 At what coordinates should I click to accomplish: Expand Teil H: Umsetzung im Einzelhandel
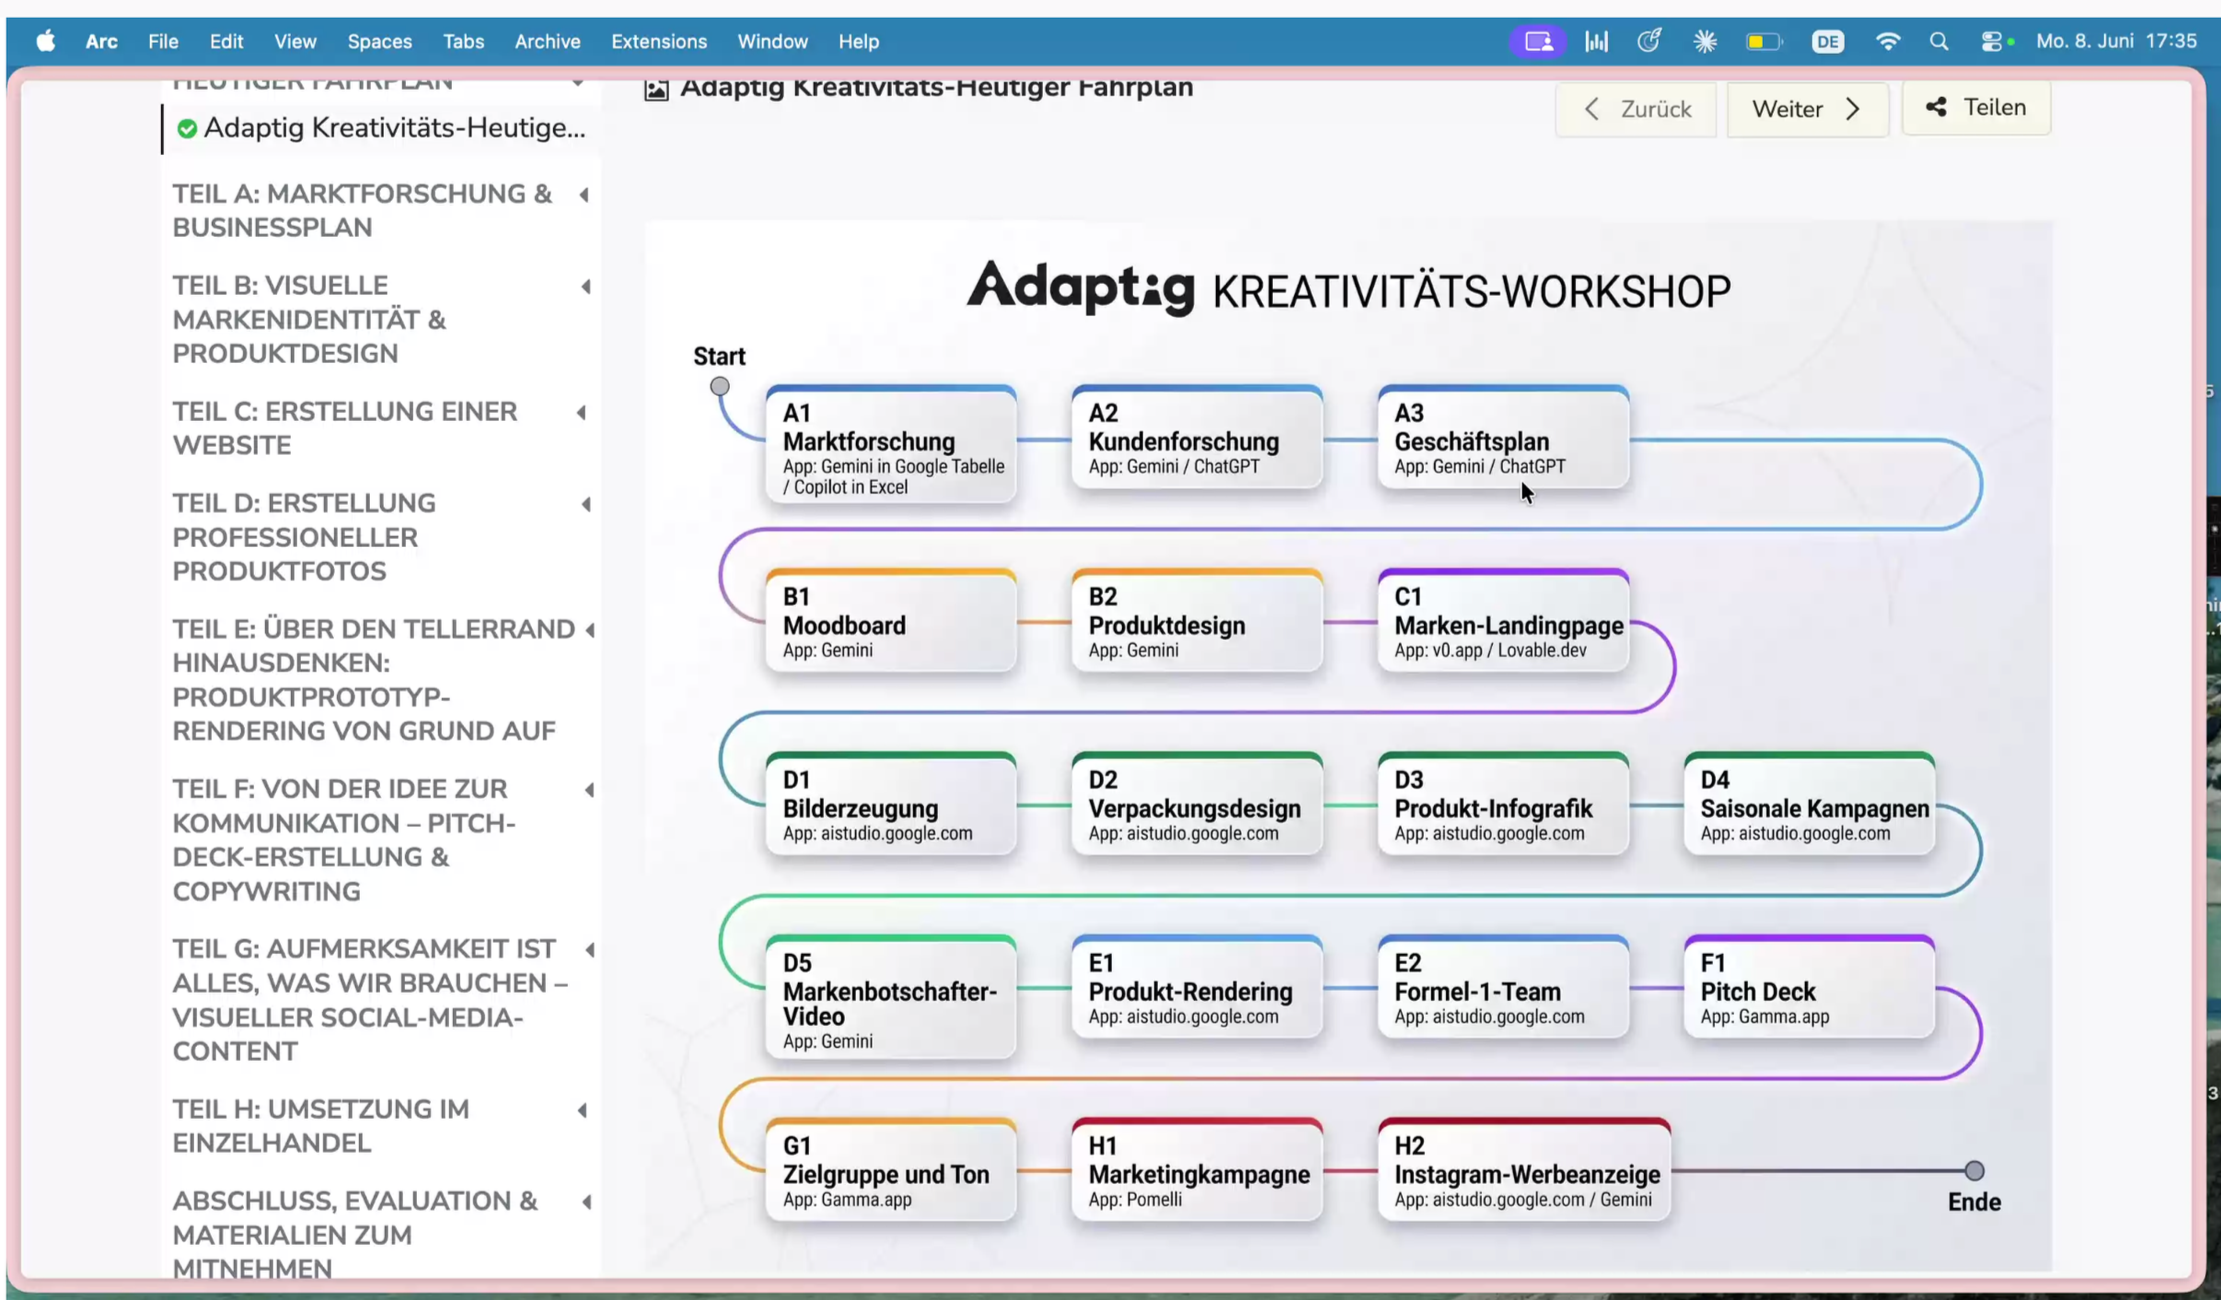[582, 1110]
